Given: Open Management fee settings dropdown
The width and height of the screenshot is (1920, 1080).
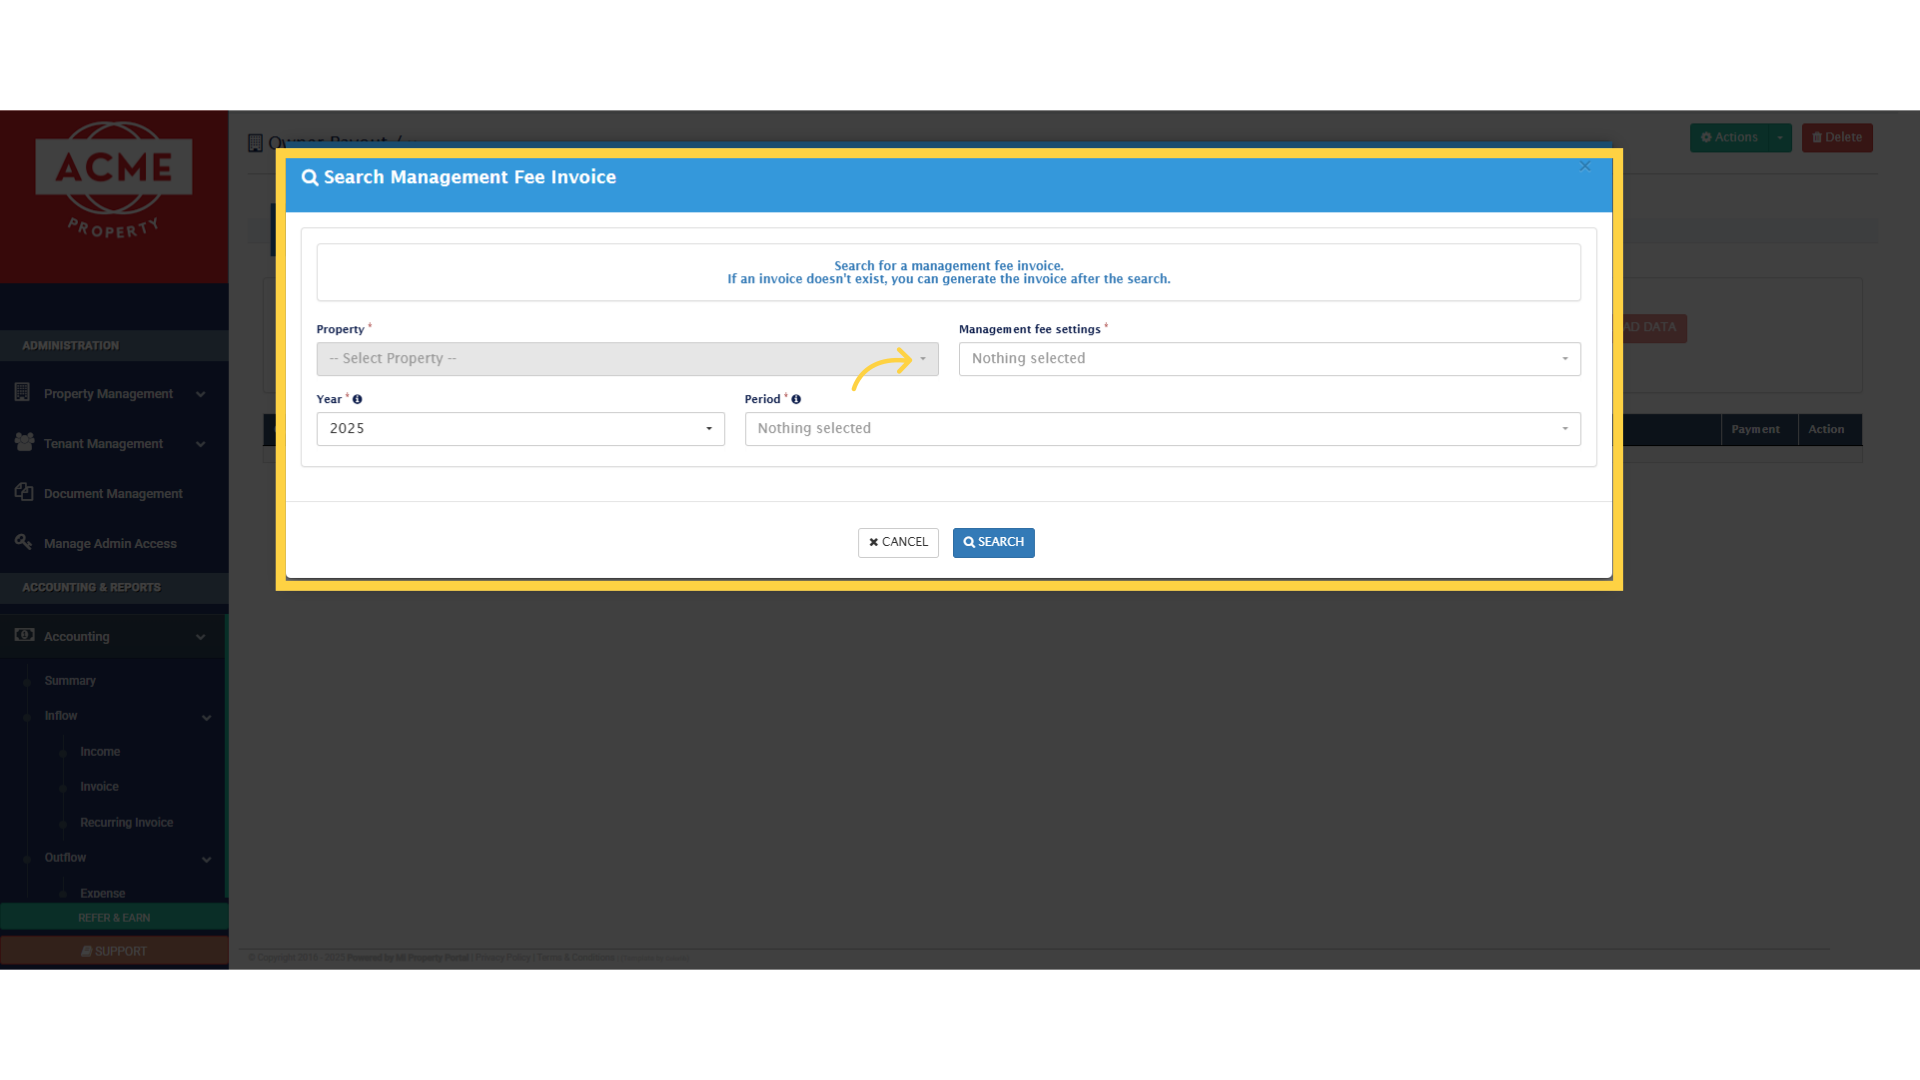Looking at the screenshot, I should point(1269,359).
